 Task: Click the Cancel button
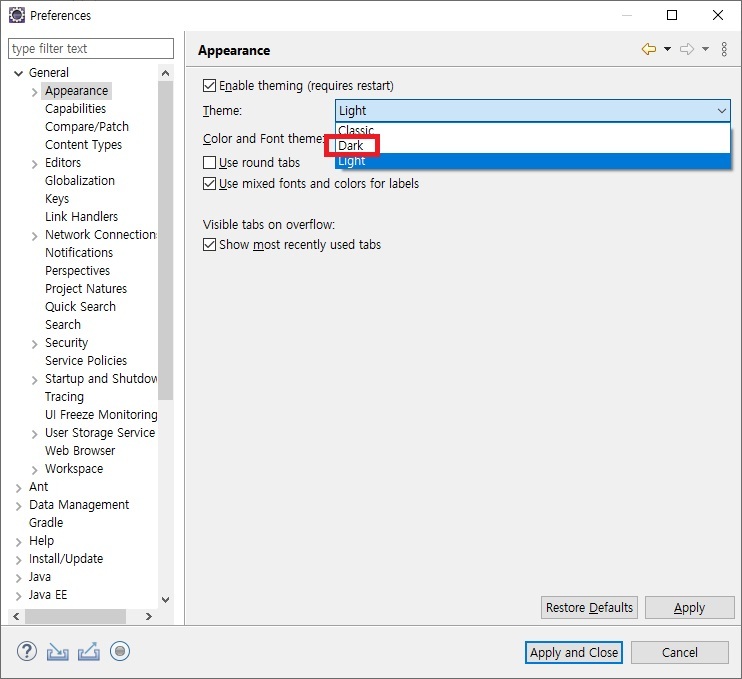tap(680, 653)
